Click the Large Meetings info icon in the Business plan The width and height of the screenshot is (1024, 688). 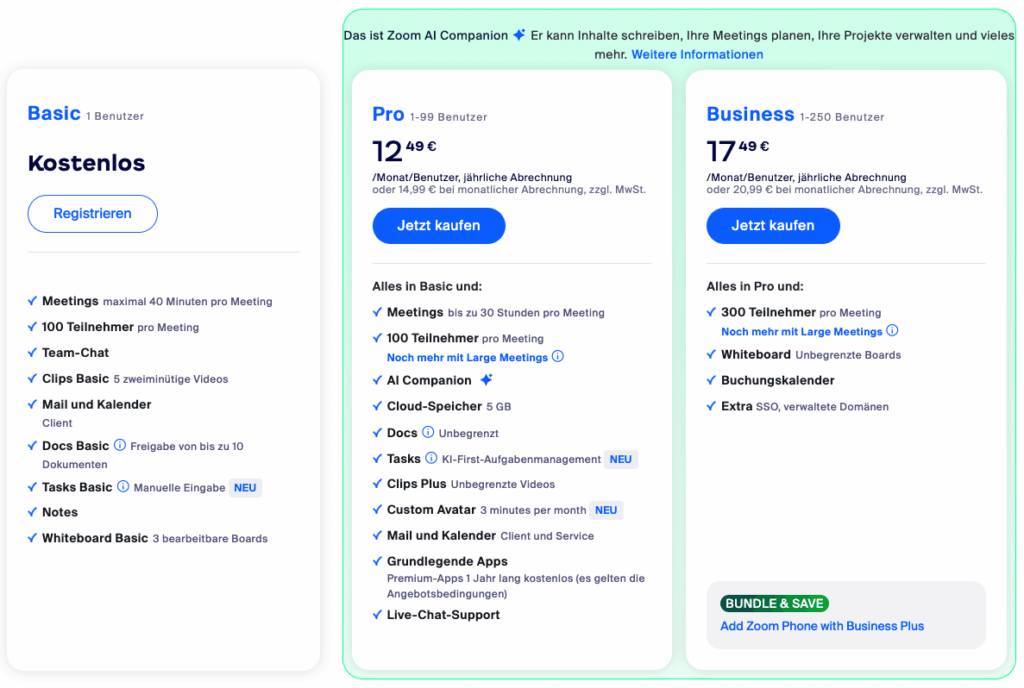pos(892,331)
